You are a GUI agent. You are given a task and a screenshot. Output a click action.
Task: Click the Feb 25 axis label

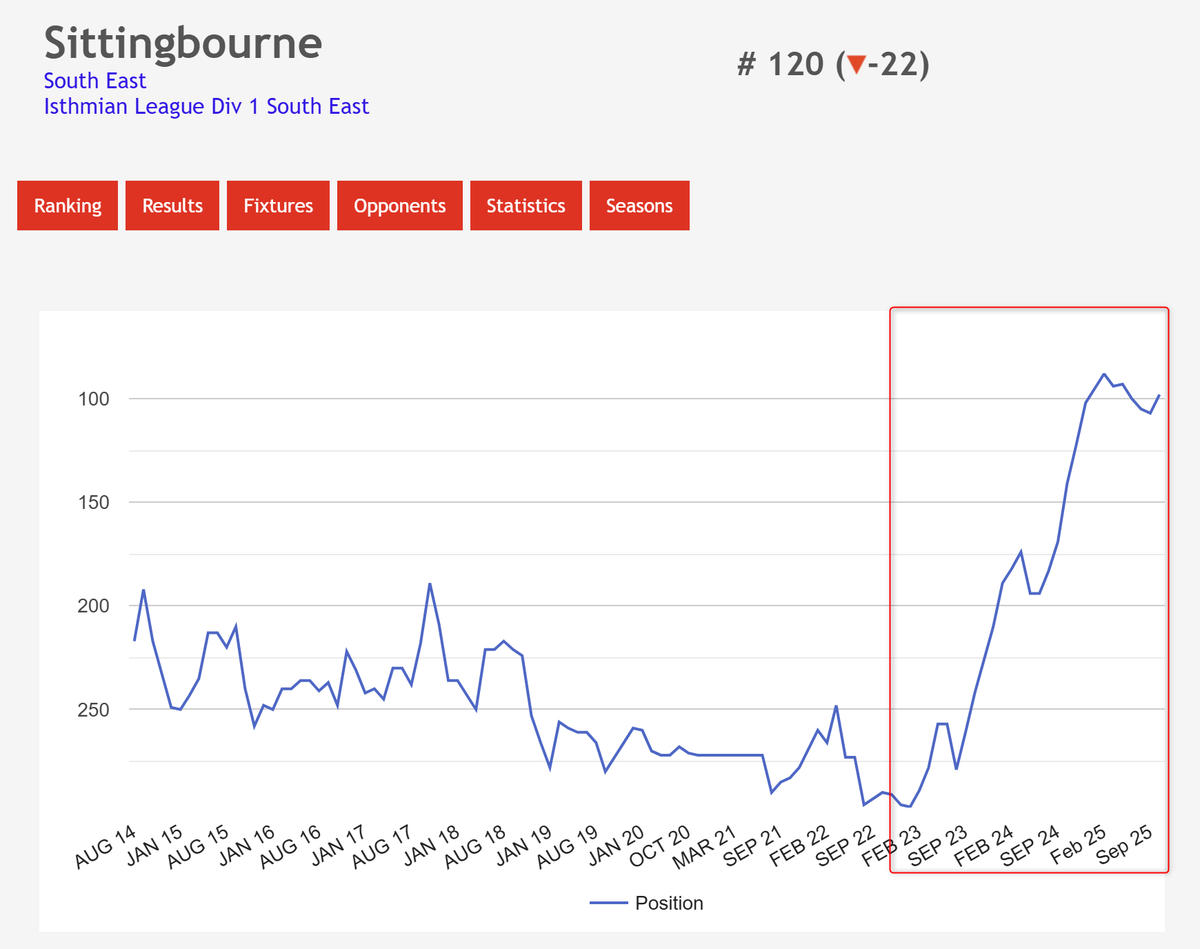tap(1076, 845)
